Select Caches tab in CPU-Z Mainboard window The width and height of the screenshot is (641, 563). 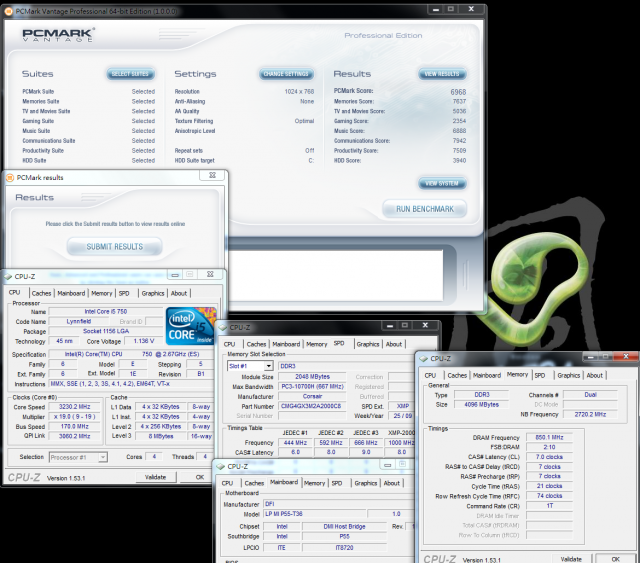point(254,483)
